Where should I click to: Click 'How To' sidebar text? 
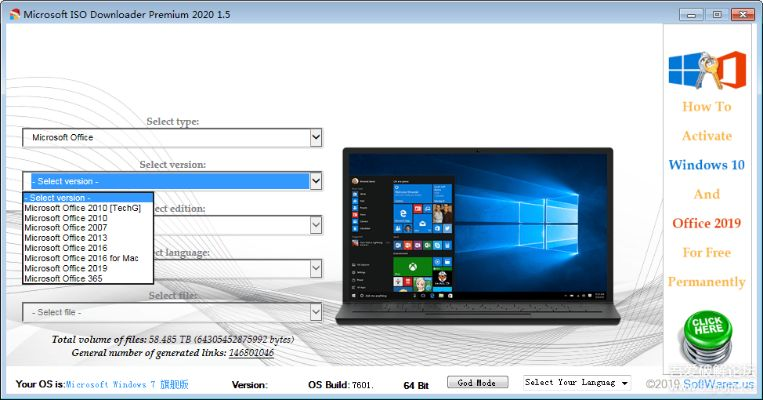tap(707, 107)
